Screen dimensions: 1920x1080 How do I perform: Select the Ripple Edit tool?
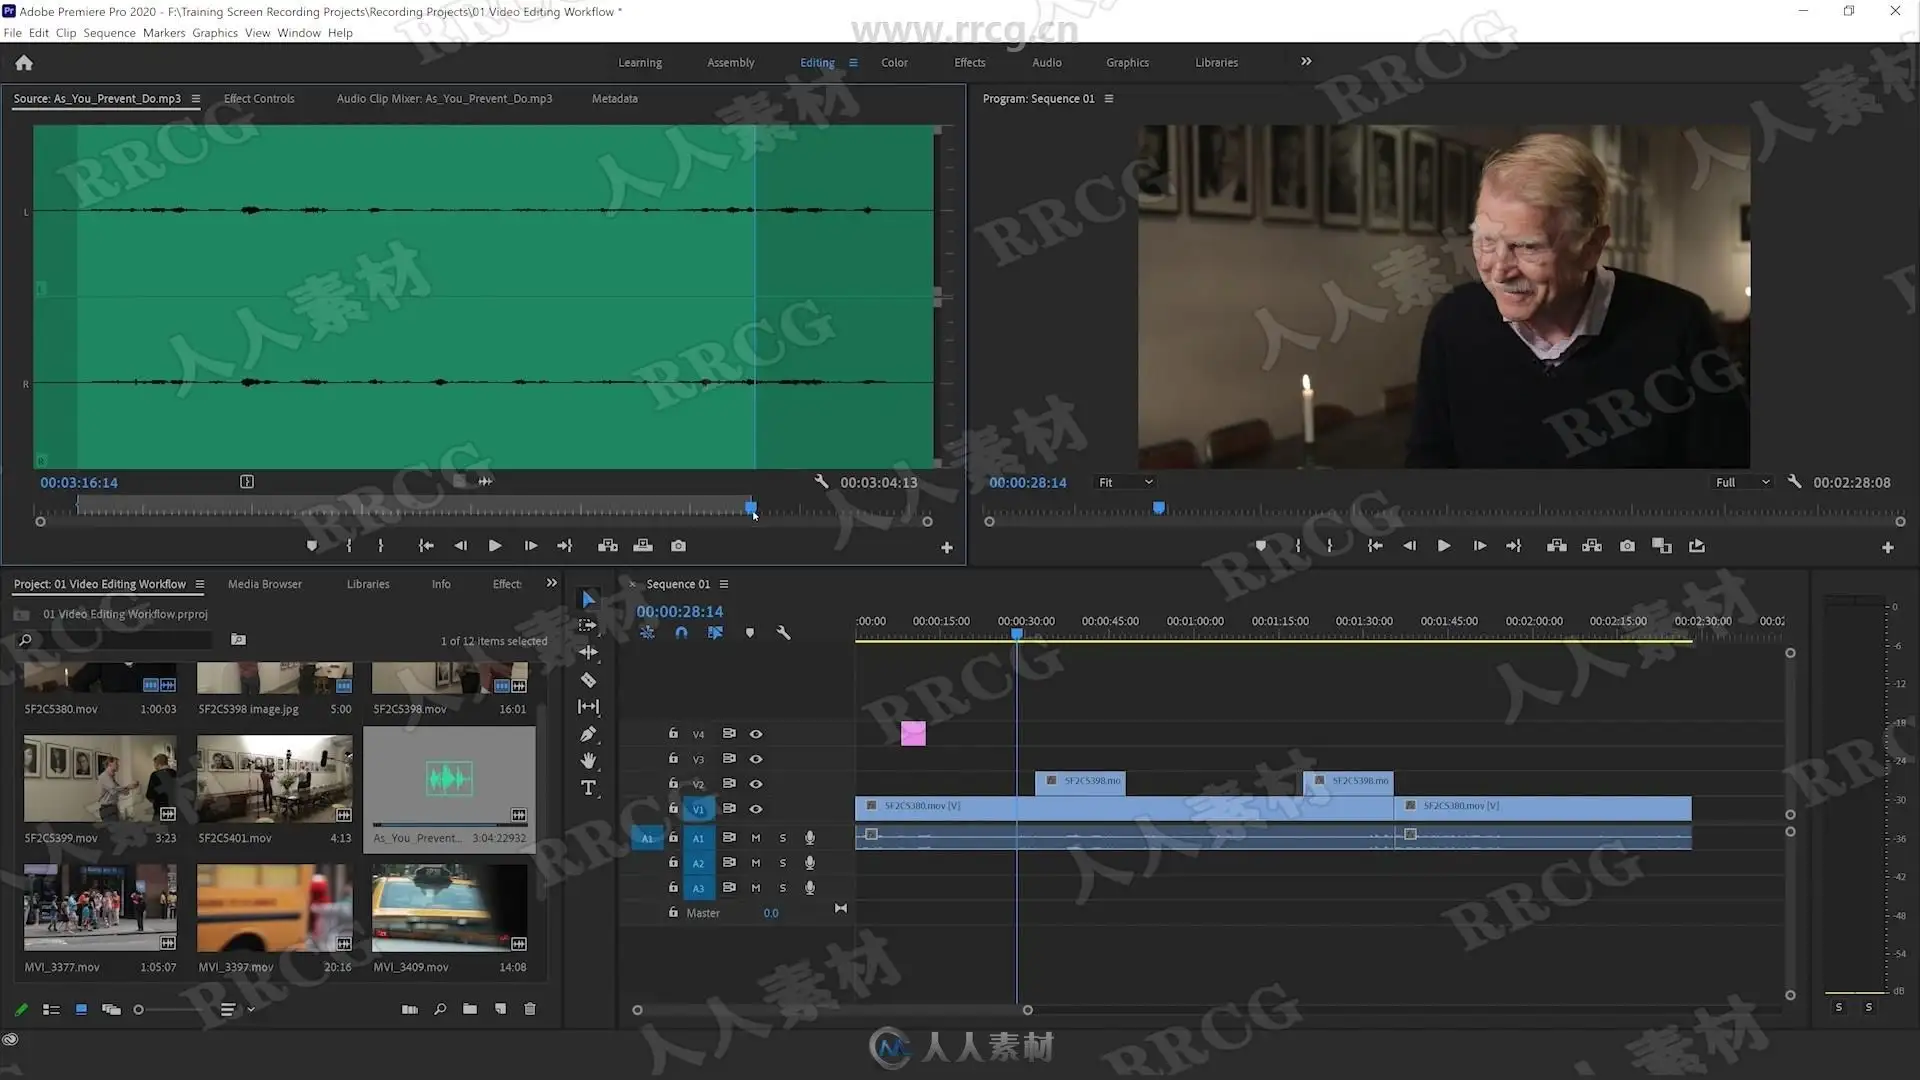(x=588, y=652)
